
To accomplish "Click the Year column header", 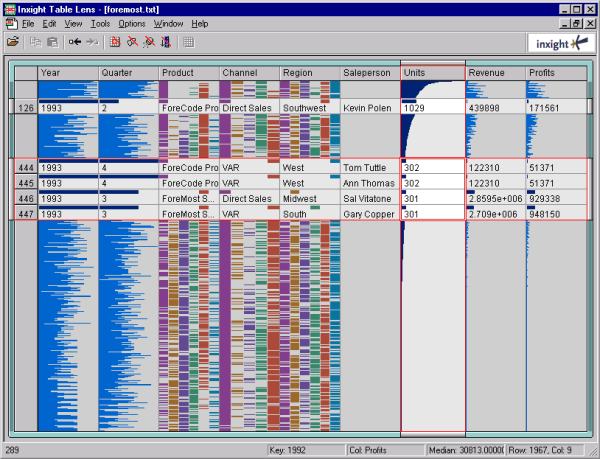I will point(68,73).
